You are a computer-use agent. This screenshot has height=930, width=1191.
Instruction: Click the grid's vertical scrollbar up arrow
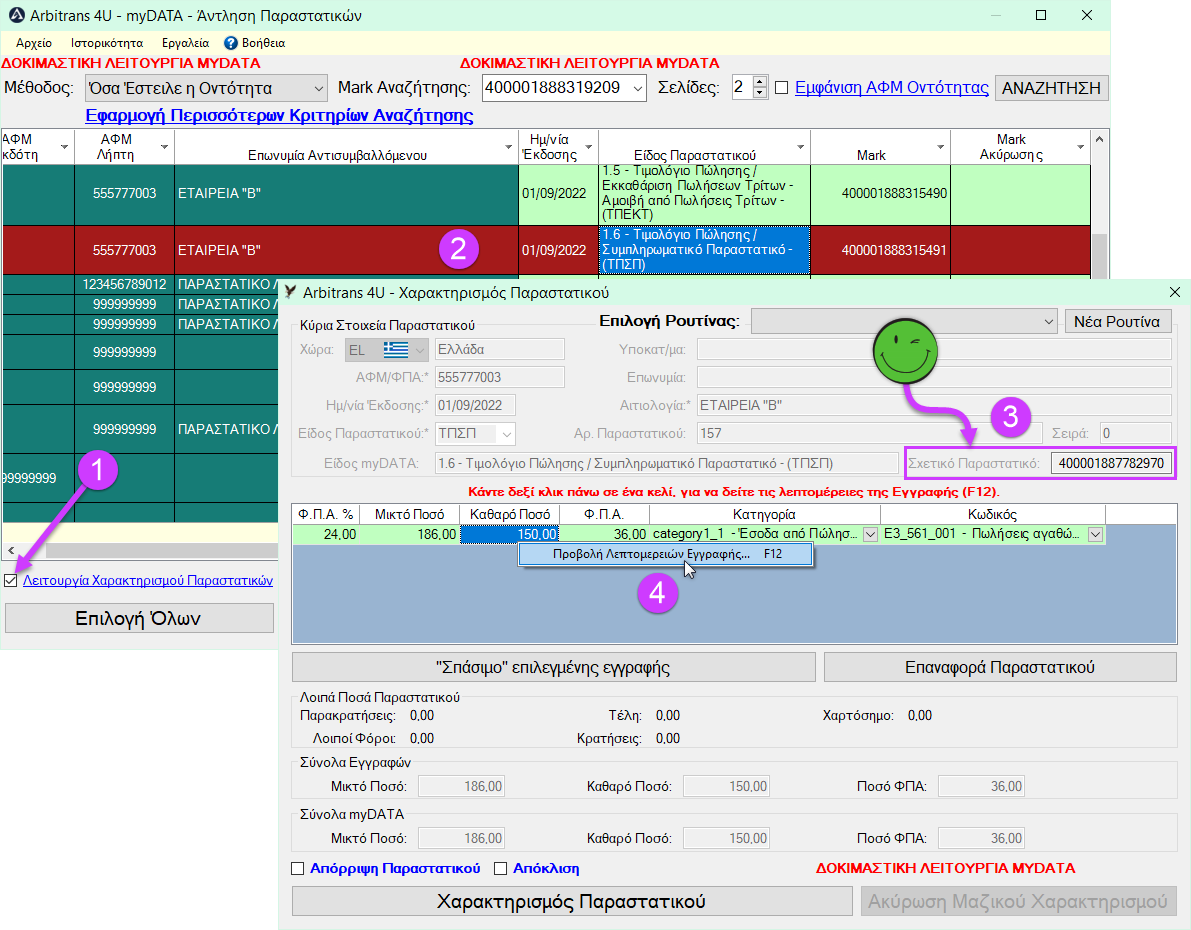[1098, 140]
